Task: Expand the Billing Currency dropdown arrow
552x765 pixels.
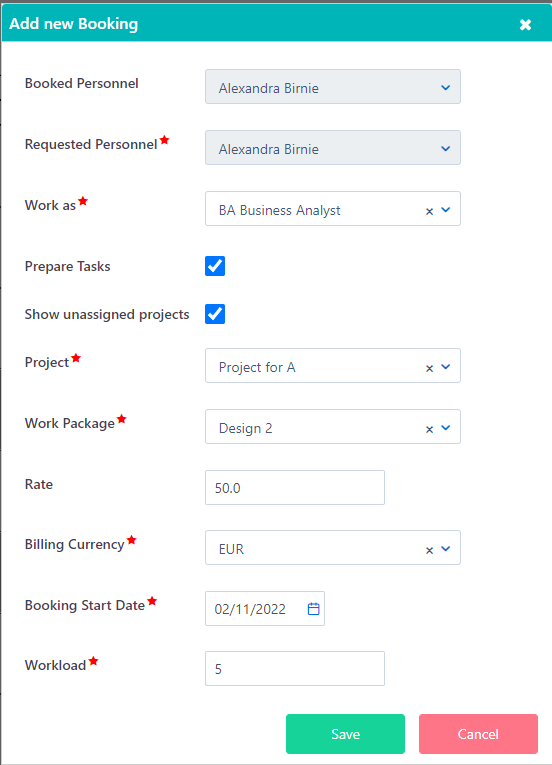Action: (446, 549)
